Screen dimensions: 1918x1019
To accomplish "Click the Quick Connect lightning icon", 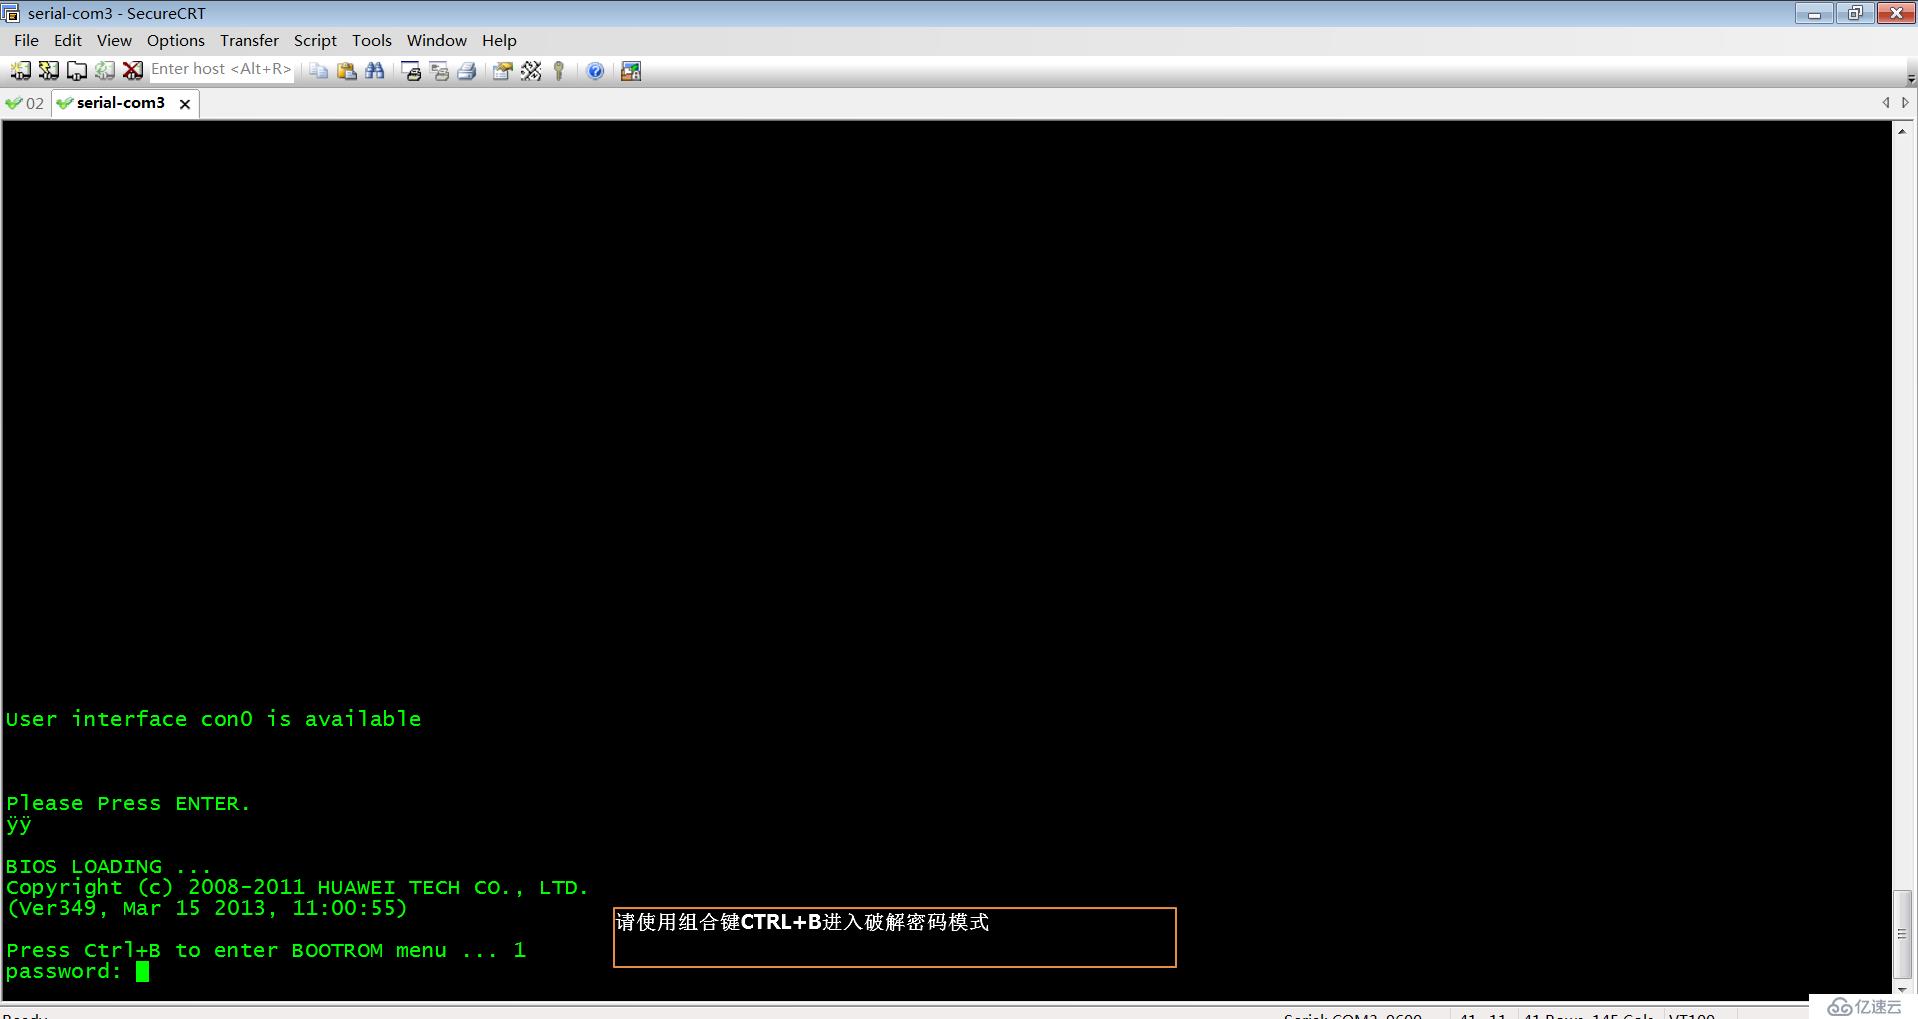I will point(48,70).
